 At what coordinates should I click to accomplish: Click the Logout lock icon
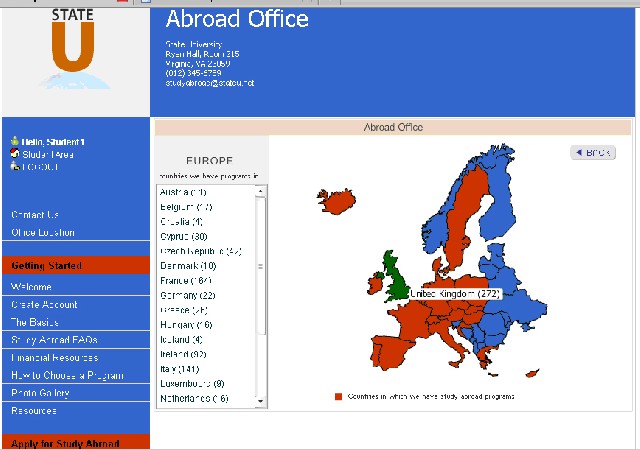14,166
